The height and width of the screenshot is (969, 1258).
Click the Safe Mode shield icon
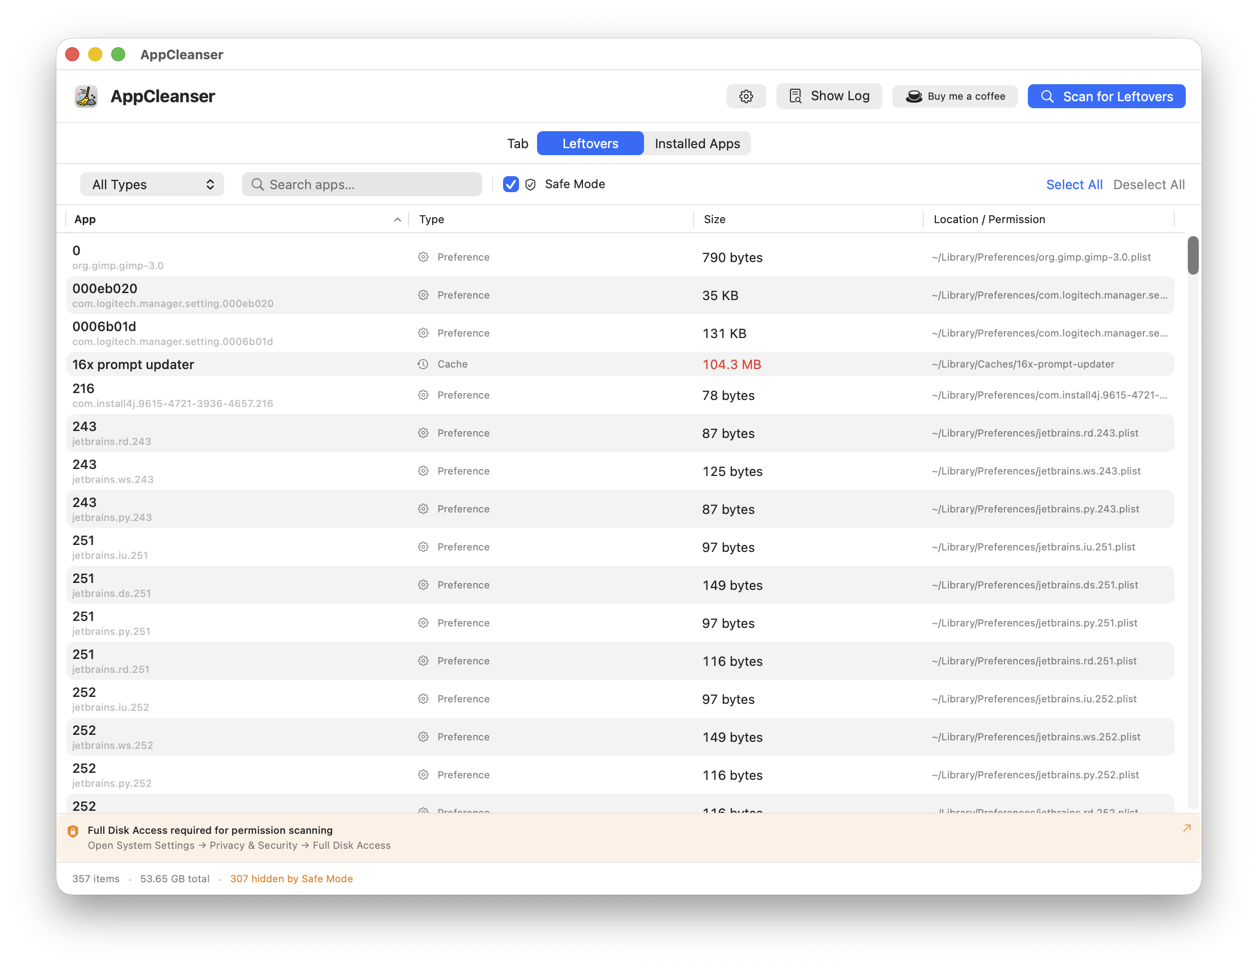click(531, 185)
